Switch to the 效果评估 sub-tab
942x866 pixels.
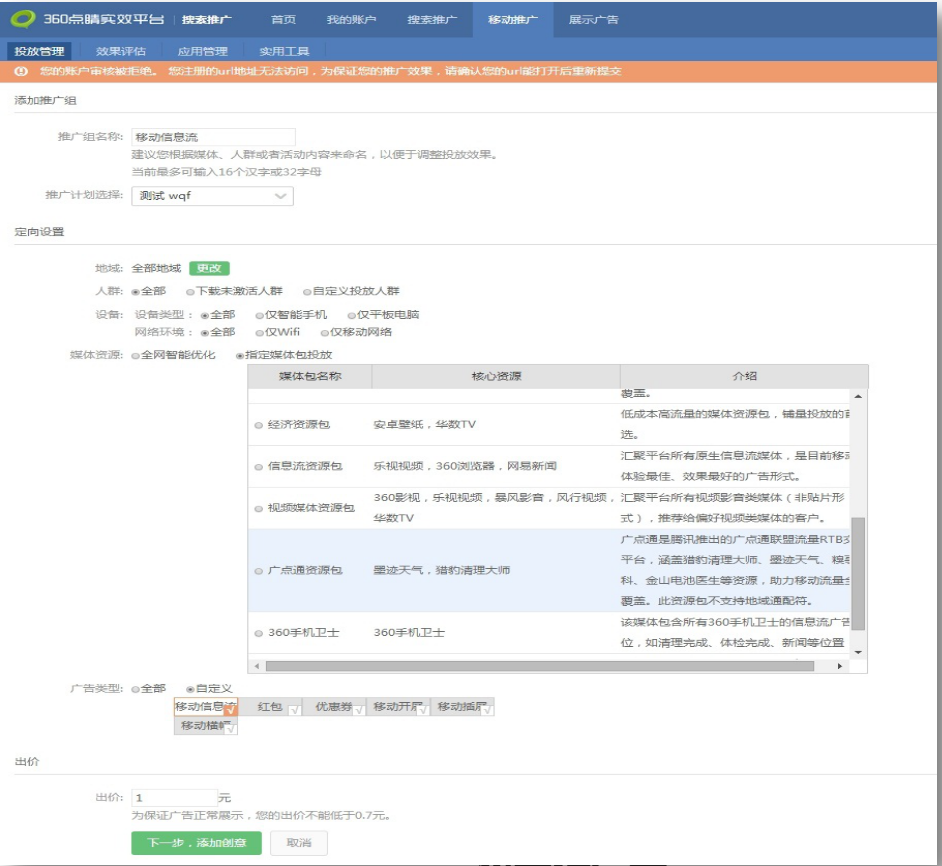pyautogui.click(x=121, y=51)
